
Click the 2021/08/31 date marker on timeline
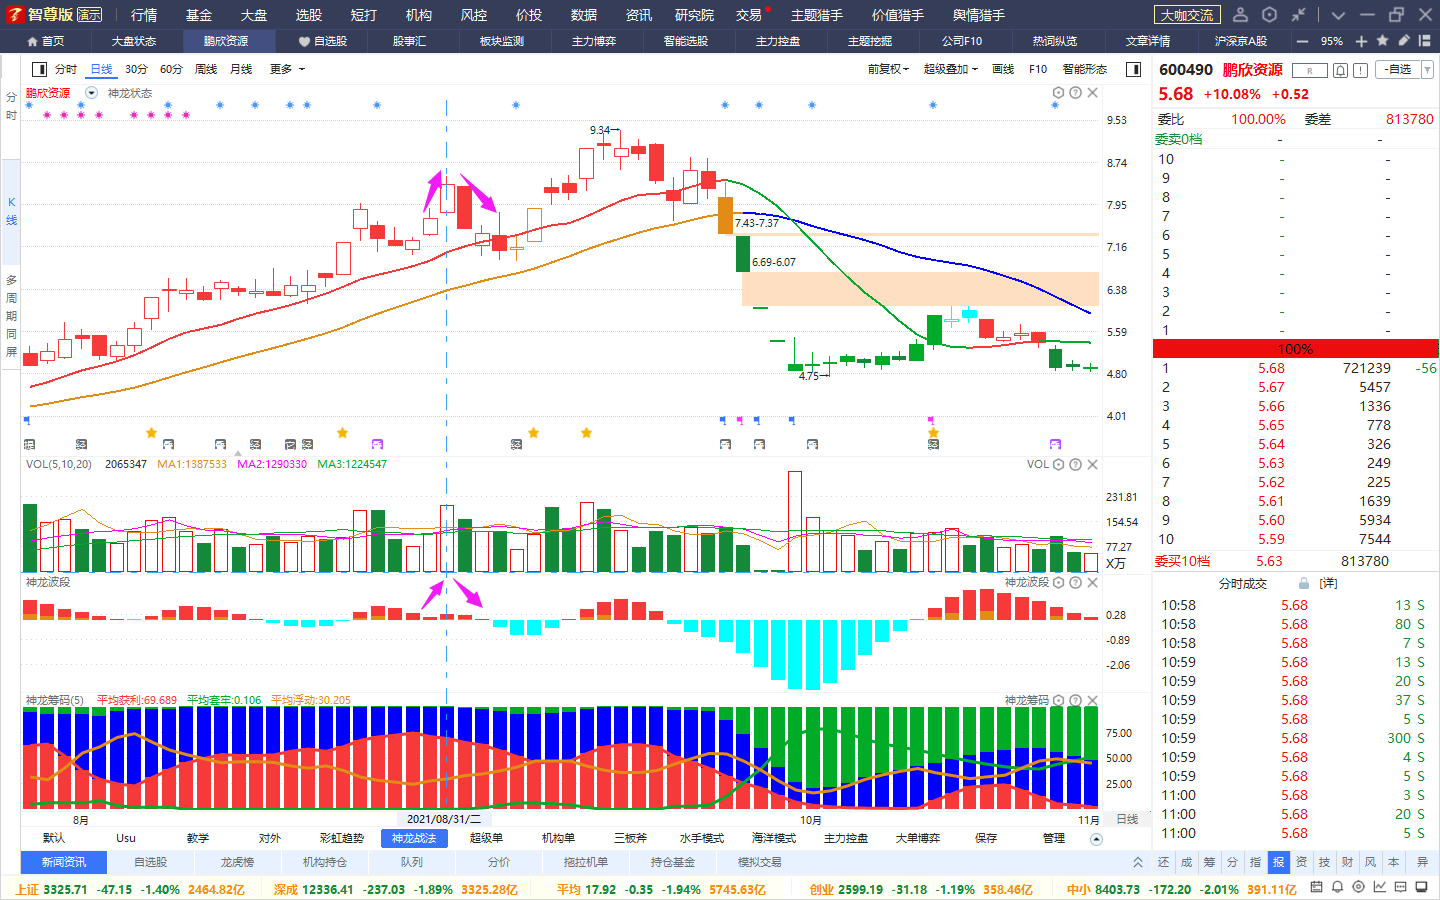444,819
